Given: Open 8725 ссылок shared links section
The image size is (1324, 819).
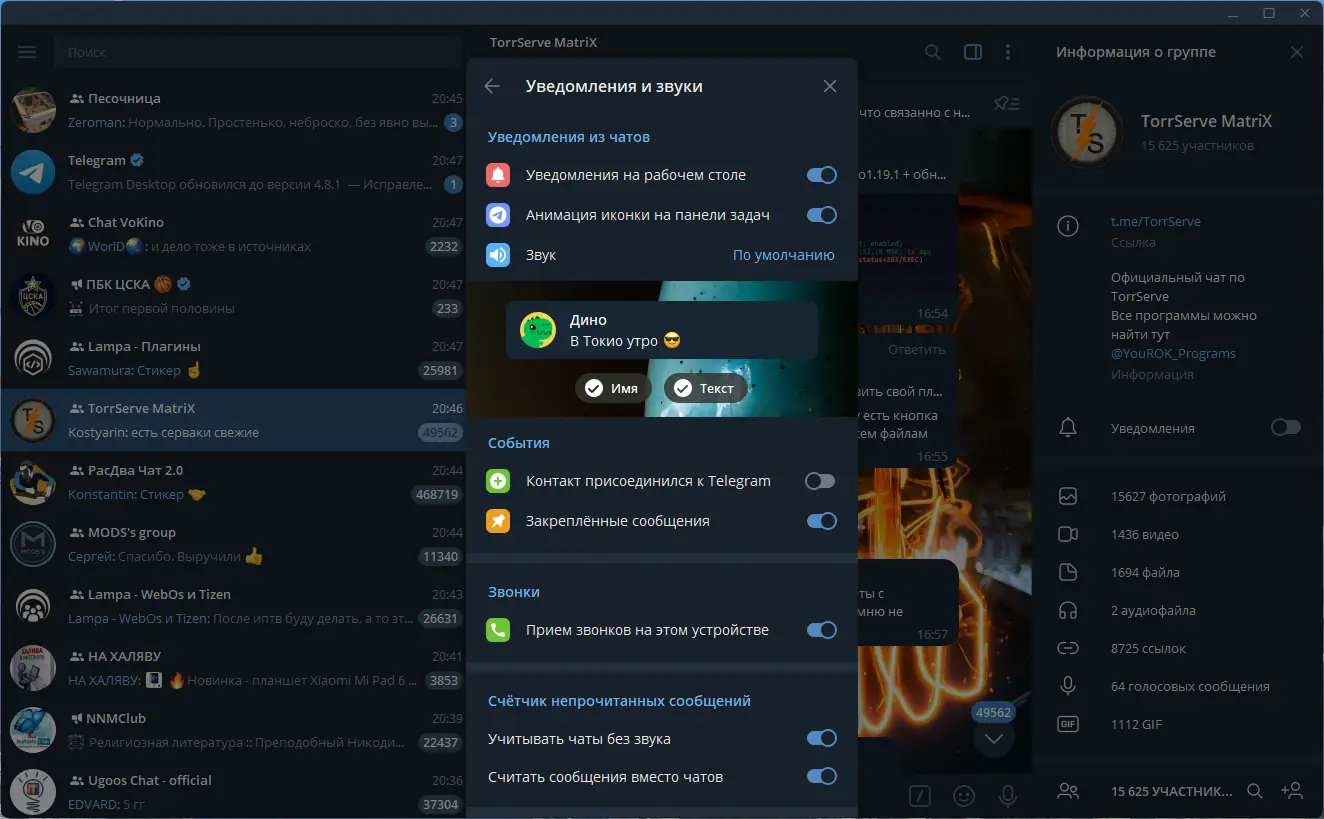Looking at the screenshot, I should pos(1179,648).
